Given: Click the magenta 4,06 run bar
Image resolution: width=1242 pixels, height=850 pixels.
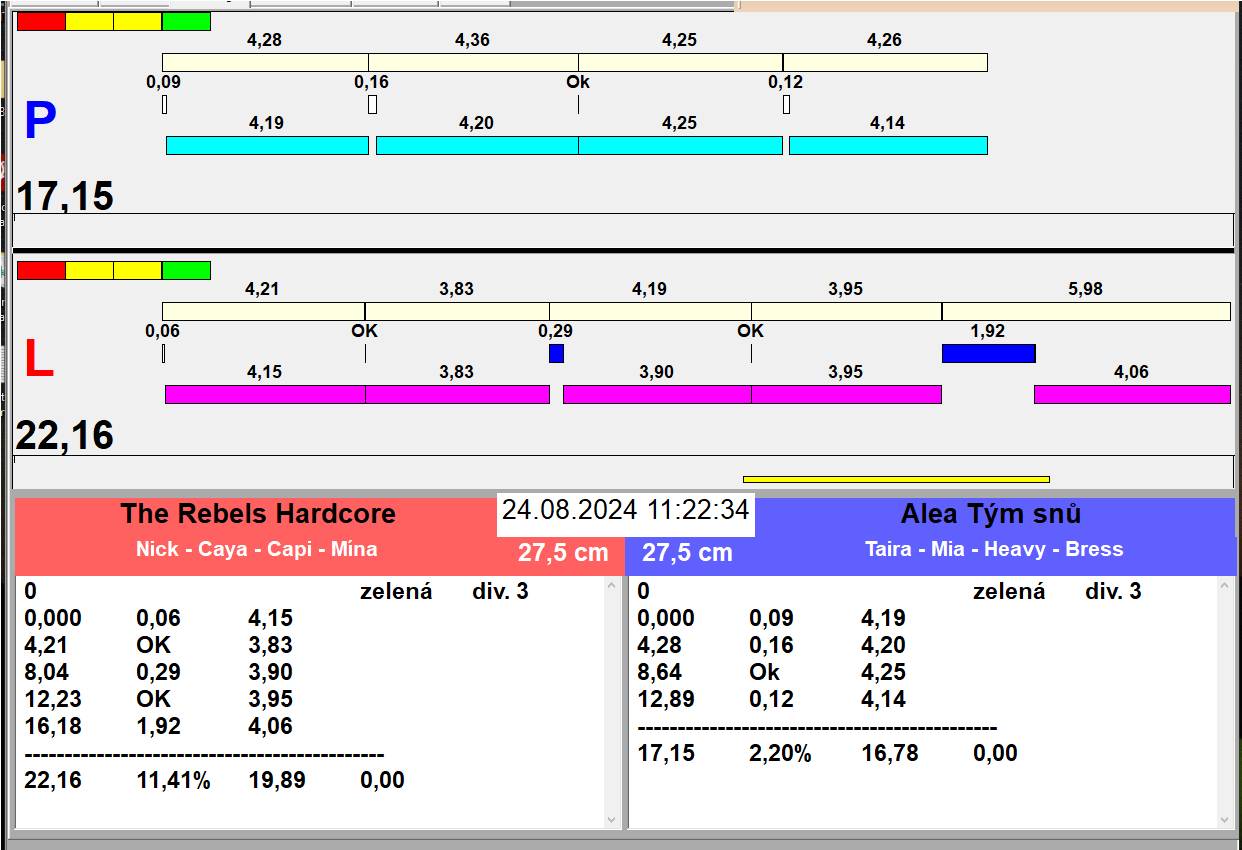Looking at the screenshot, I should pyautogui.click(x=1131, y=395).
